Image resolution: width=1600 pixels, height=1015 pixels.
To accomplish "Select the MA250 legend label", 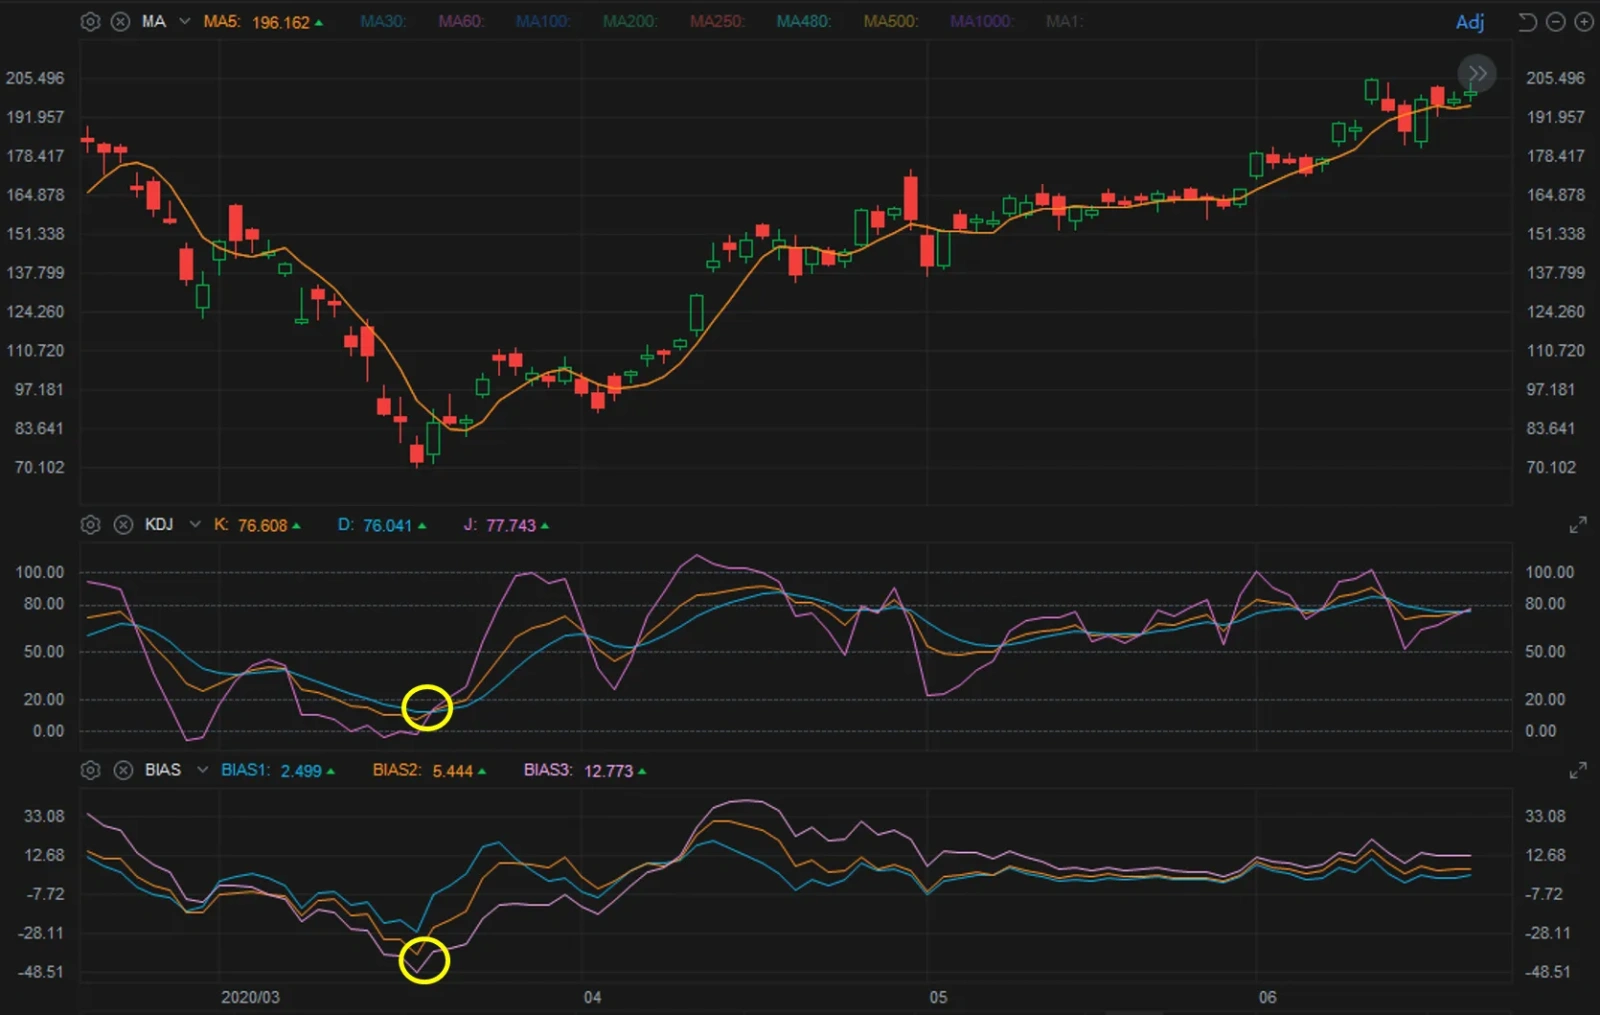I will pyautogui.click(x=716, y=21).
